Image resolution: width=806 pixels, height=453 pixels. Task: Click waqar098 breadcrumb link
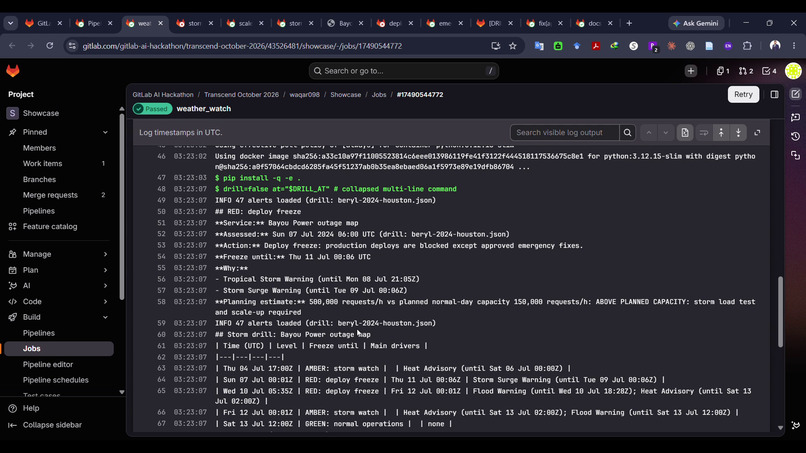tap(304, 95)
